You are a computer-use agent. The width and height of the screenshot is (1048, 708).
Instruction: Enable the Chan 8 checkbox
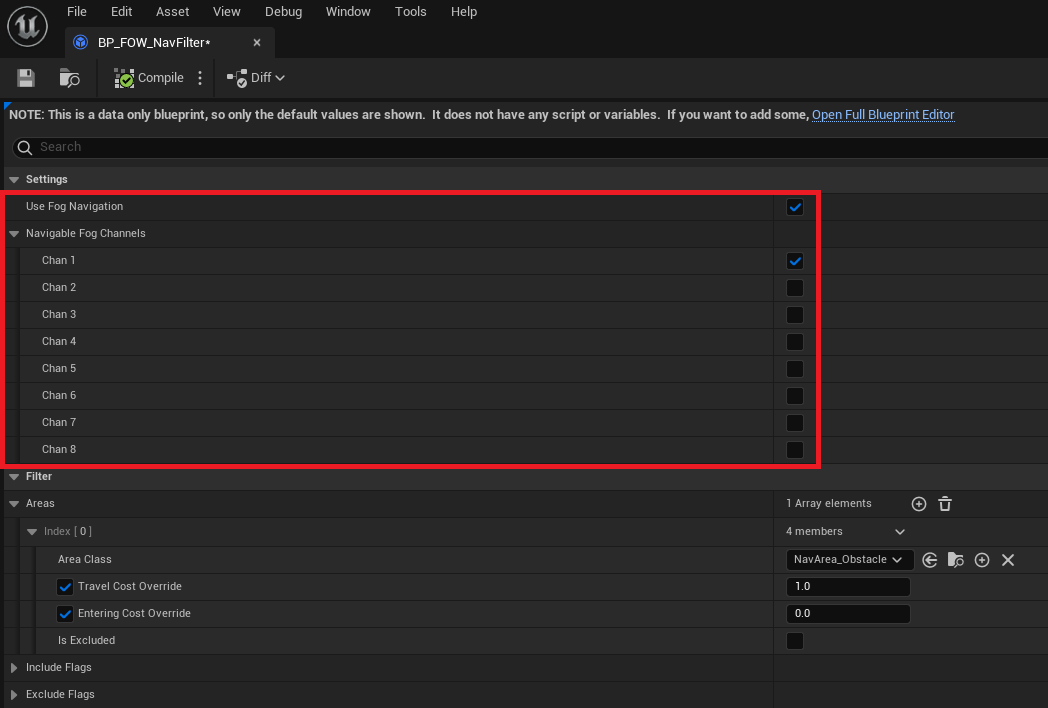point(795,450)
